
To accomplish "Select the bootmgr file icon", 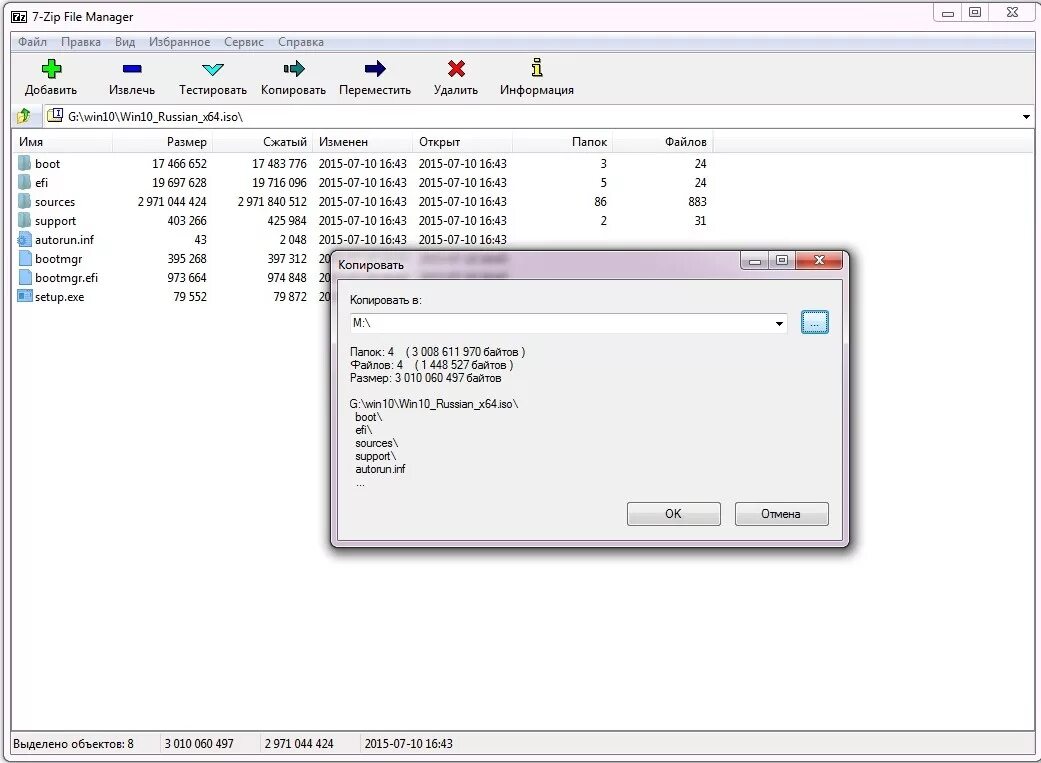I will click(x=25, y=258).
